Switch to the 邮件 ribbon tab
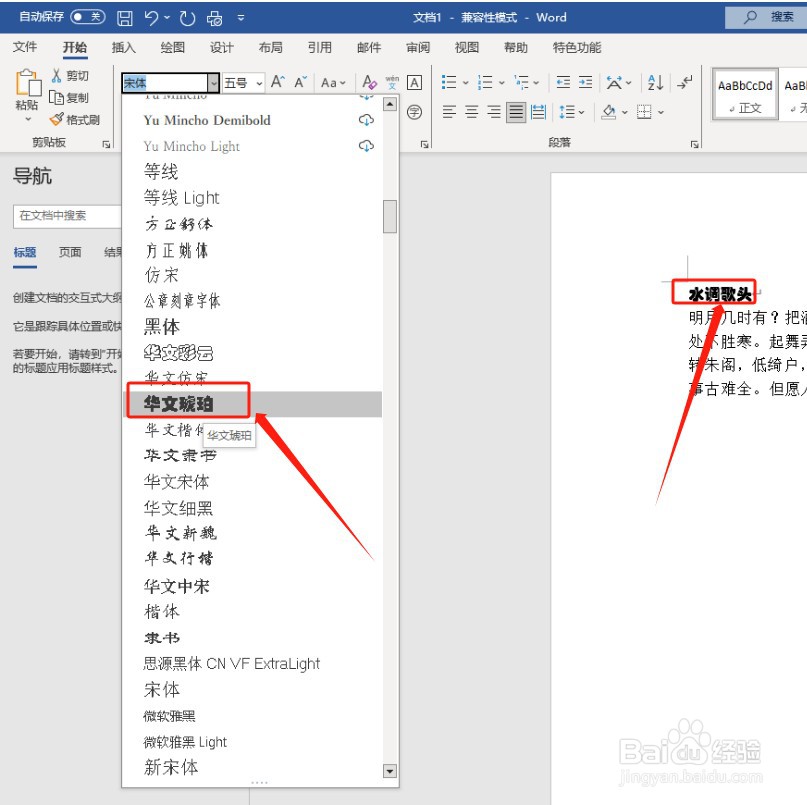The width and height of the screenshot is (807, 805). point(369,47)
